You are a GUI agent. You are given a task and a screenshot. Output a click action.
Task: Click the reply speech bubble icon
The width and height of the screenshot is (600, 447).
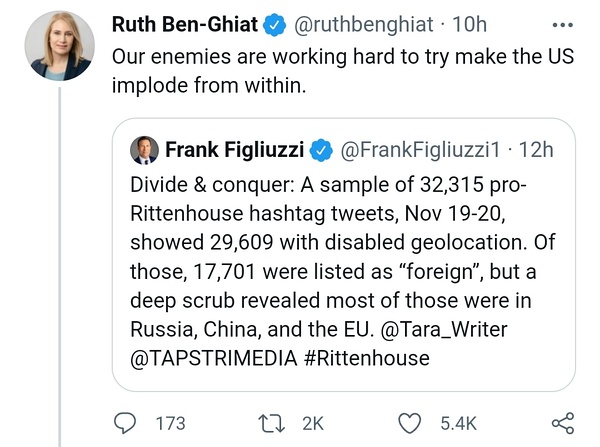point(125,423)
